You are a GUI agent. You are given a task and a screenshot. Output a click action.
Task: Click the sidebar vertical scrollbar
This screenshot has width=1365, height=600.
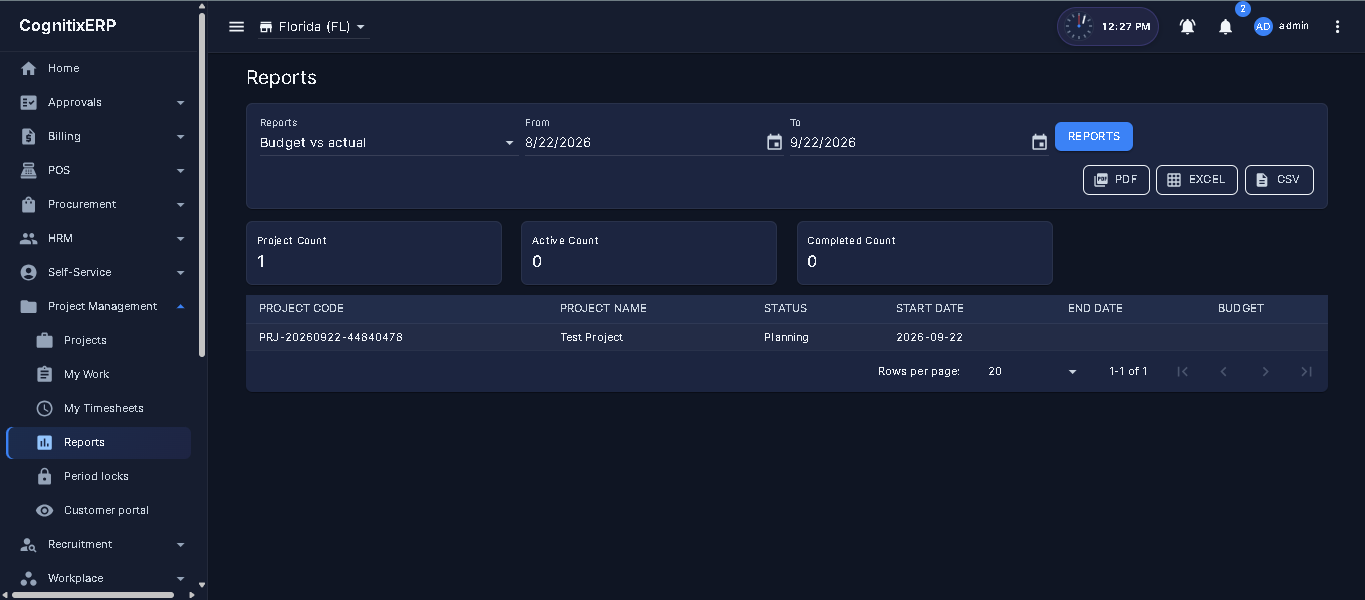[202, 185]
